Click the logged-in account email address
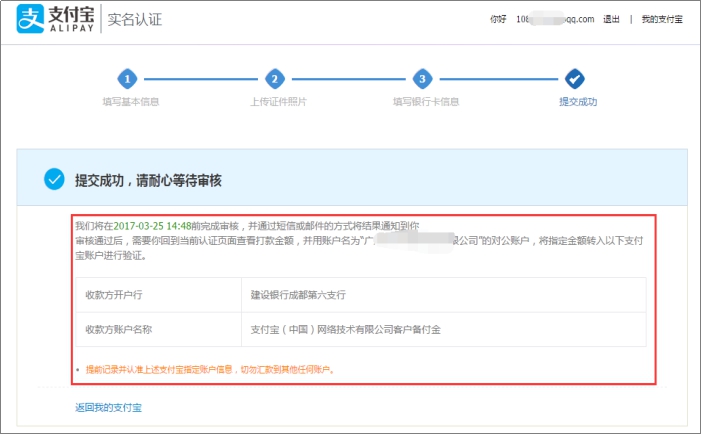 tap(554, 19)
